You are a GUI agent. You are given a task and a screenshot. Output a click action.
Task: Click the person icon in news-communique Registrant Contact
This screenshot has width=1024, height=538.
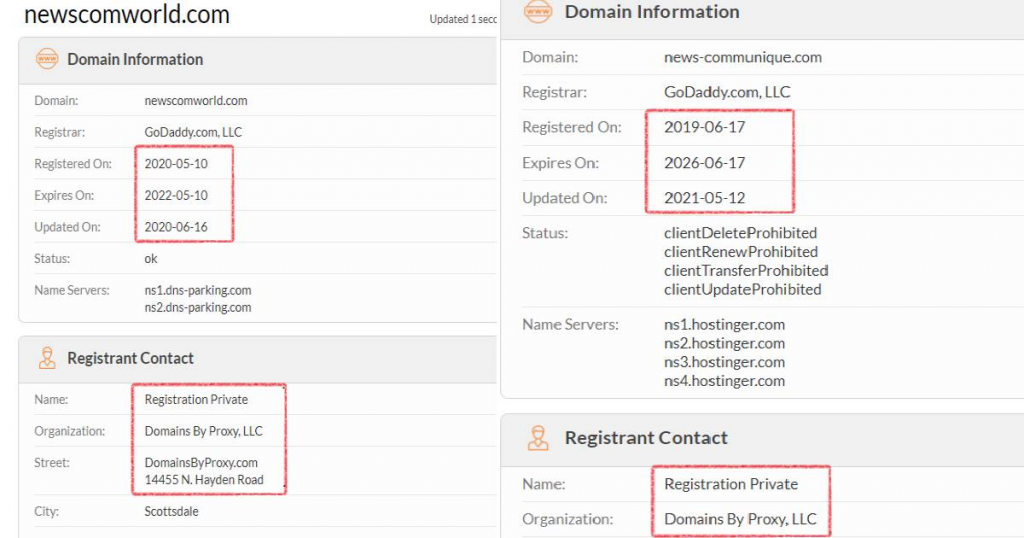tap(538, 438)
